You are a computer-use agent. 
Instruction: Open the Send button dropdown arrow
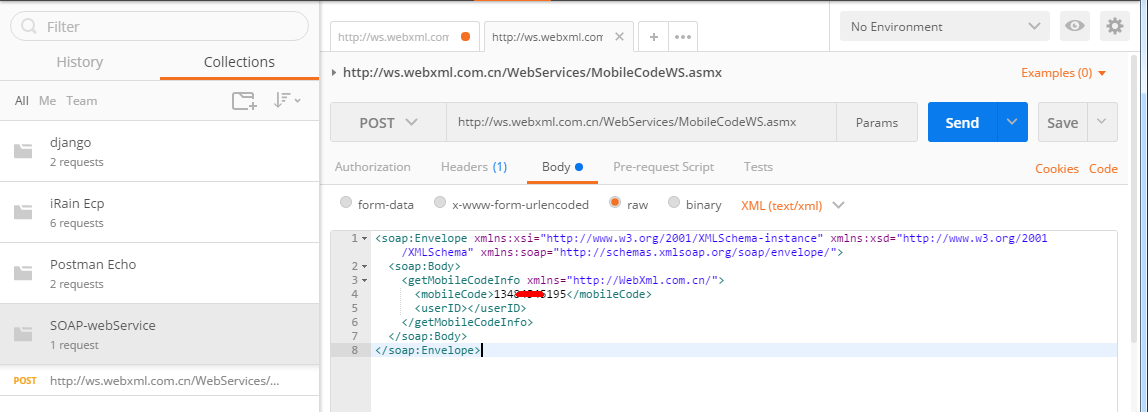(x=1013, y=121)
